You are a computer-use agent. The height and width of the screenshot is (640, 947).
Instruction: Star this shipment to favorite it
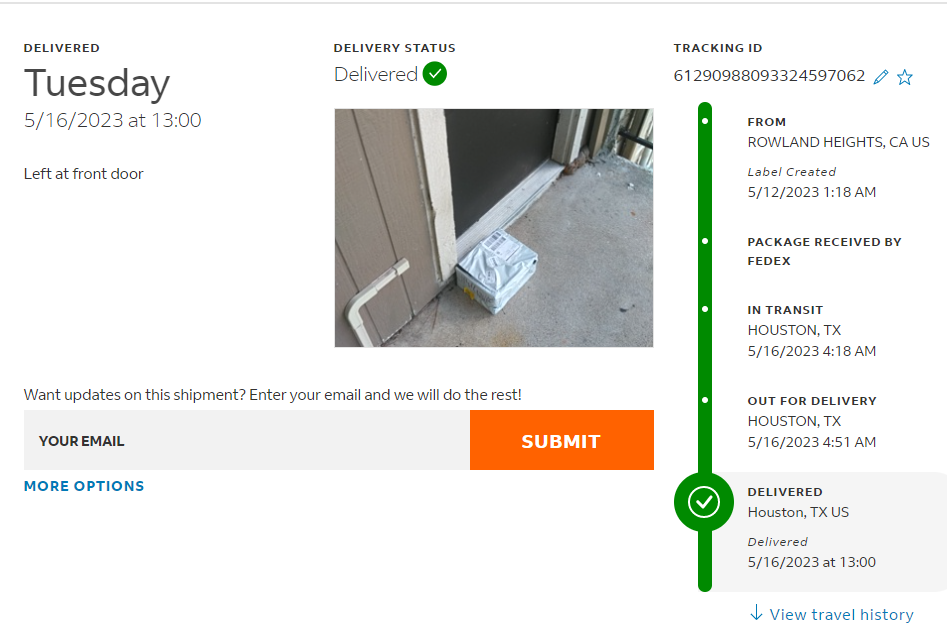pyautogui.click(x=905, y=77)
